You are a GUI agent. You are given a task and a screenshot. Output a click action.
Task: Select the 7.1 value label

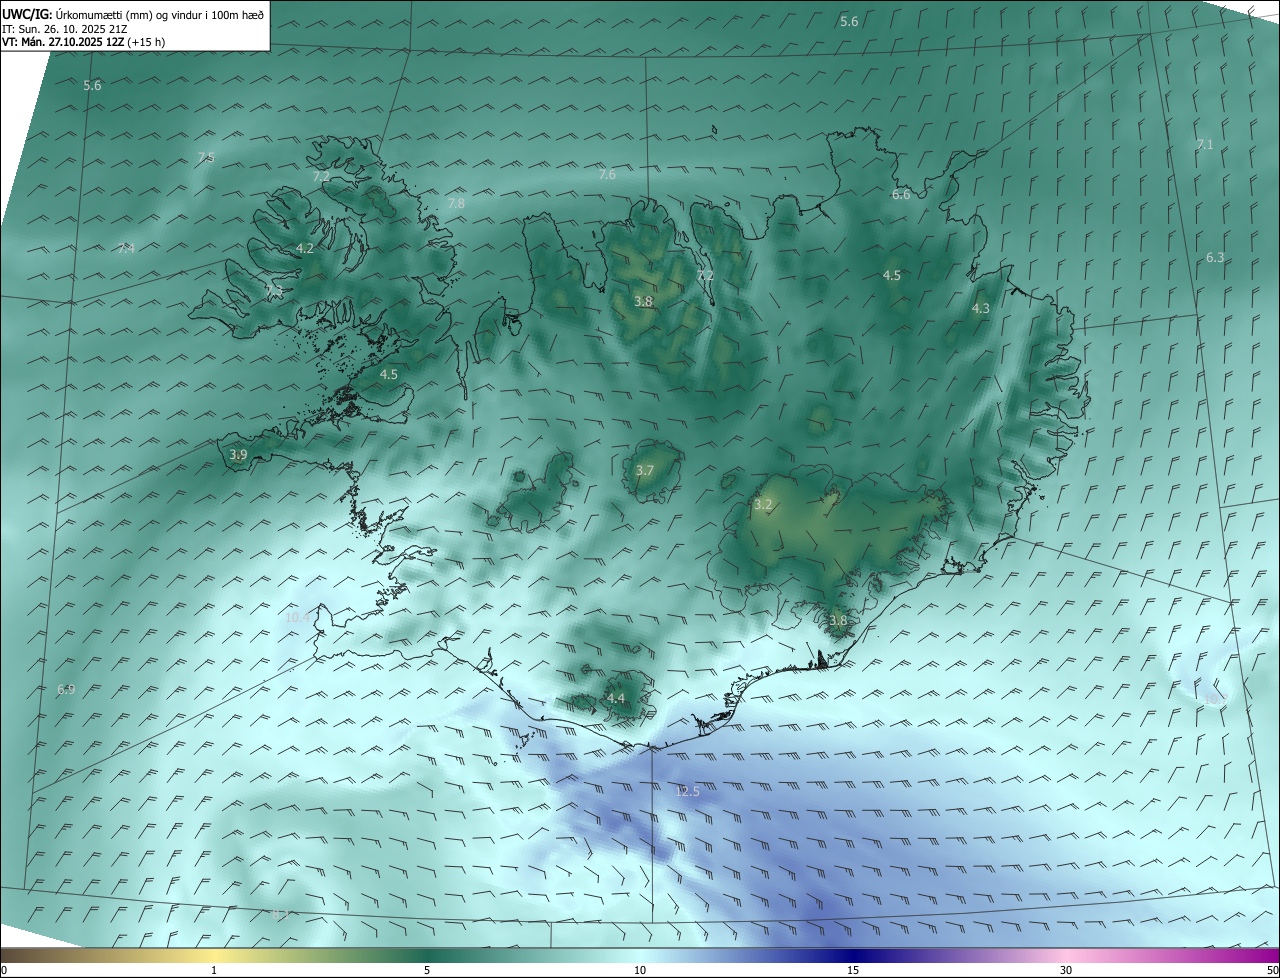1205,144
